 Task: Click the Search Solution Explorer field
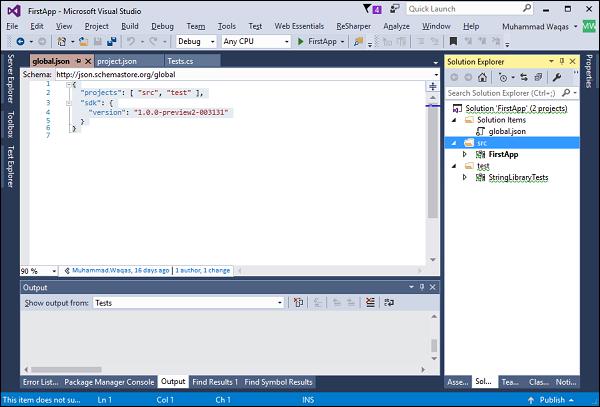(500, 93)
